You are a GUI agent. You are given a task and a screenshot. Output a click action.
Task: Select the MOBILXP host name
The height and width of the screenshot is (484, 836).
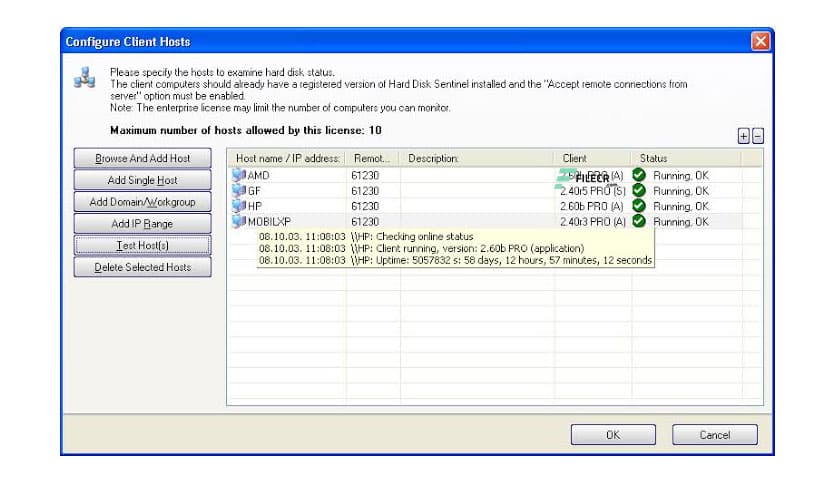coord(269,222)
